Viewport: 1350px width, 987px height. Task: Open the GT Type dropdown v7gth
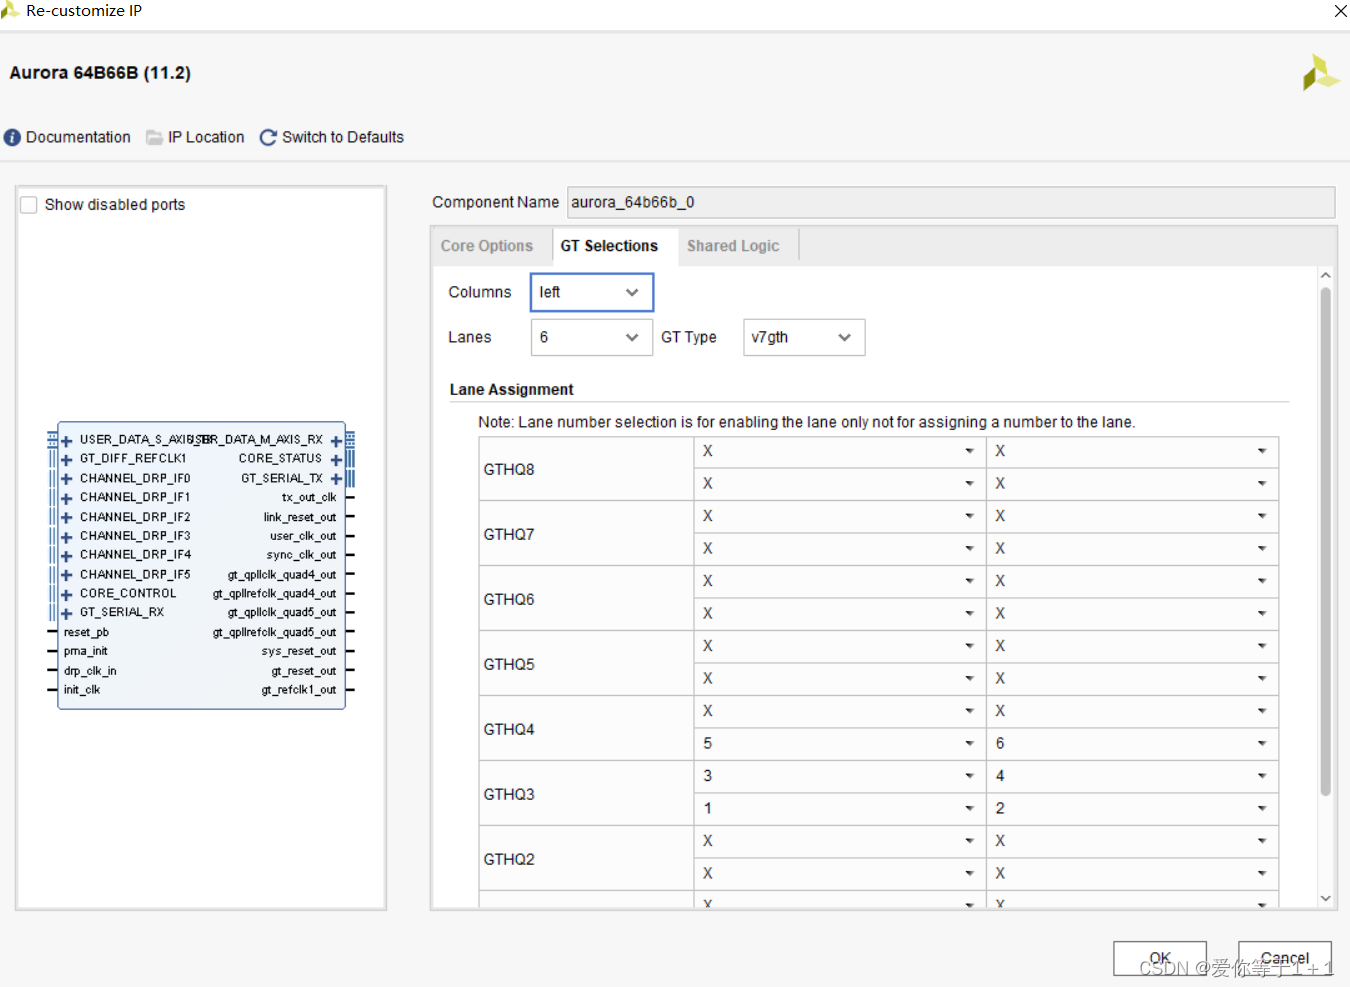pyautogui.click(x=803, y=337)
